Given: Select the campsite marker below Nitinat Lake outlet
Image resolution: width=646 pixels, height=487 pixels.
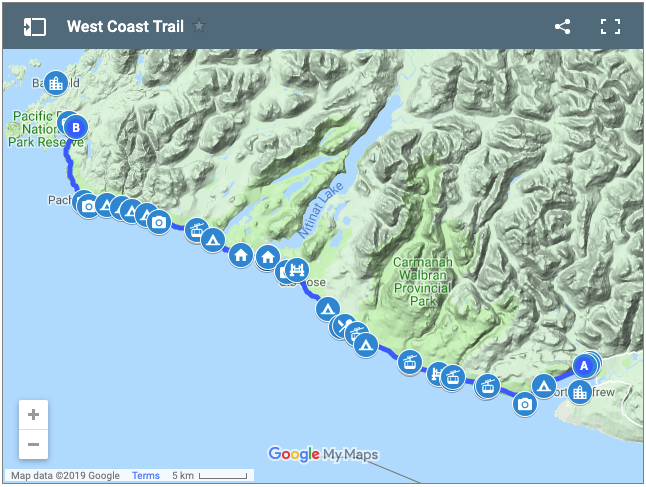Looking at the screenshot, I should pos(327,309).
